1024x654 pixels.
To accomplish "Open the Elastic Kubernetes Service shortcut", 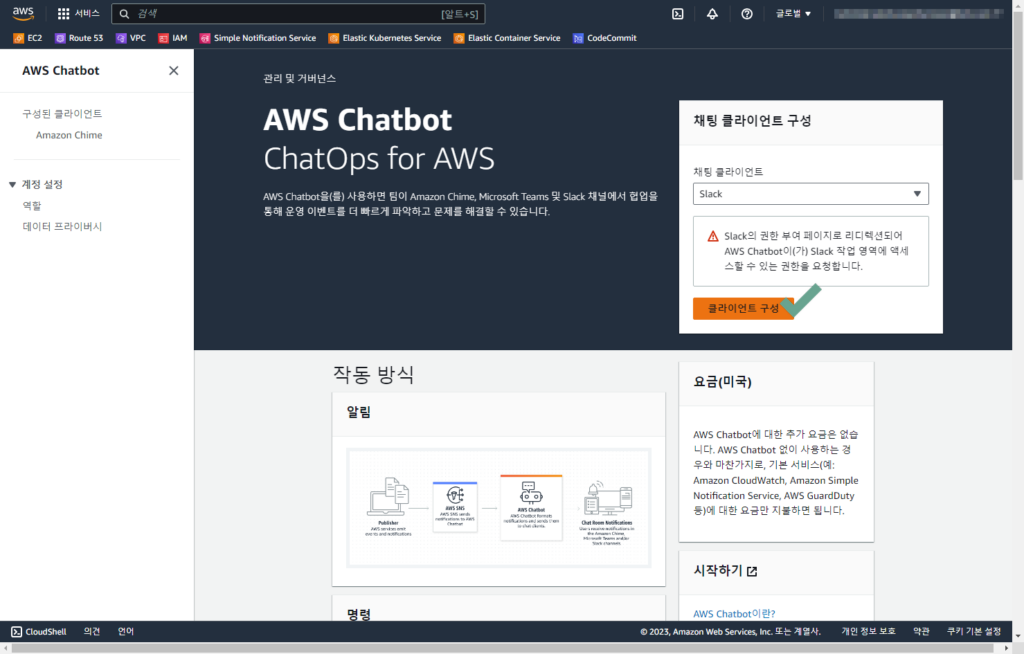I will [x=385, y=38].
